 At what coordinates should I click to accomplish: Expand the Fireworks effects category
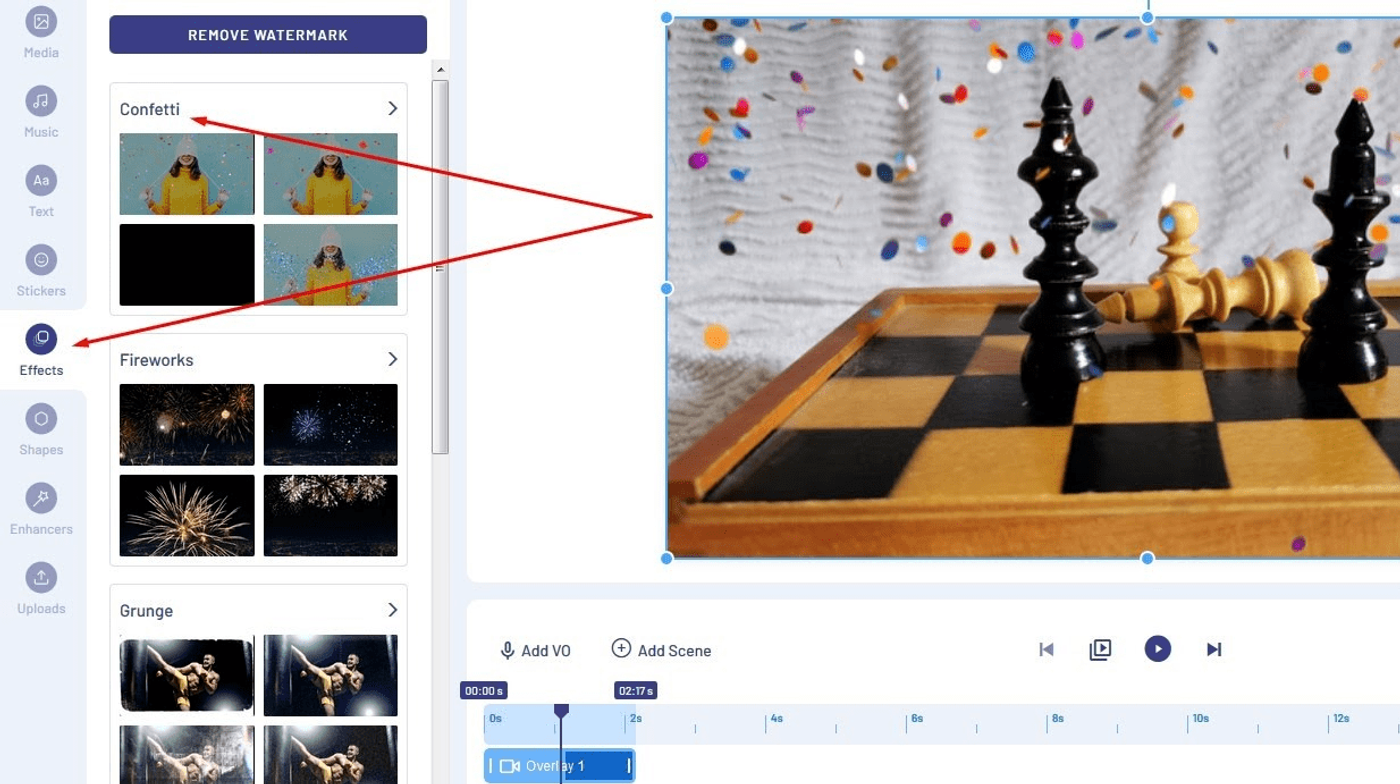(x=392, y=359)
